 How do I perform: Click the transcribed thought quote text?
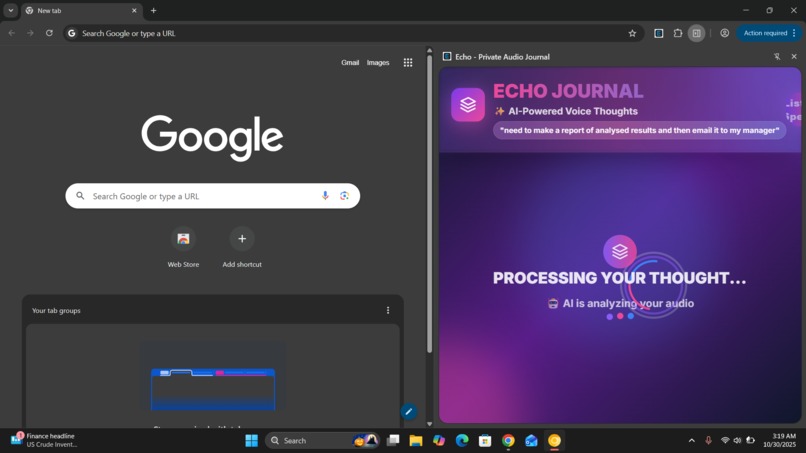pos(639,131)
